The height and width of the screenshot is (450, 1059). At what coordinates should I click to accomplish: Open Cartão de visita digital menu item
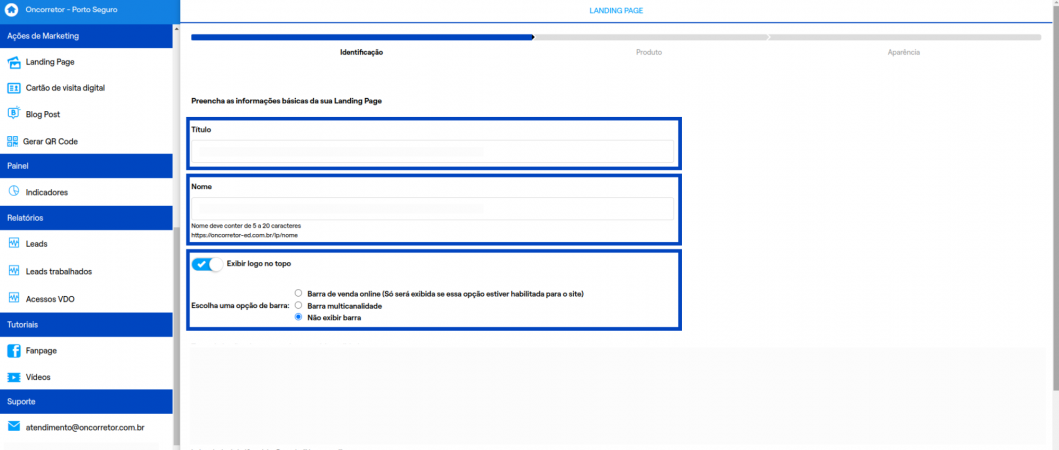pyautogui.click(x=66, y=88)
